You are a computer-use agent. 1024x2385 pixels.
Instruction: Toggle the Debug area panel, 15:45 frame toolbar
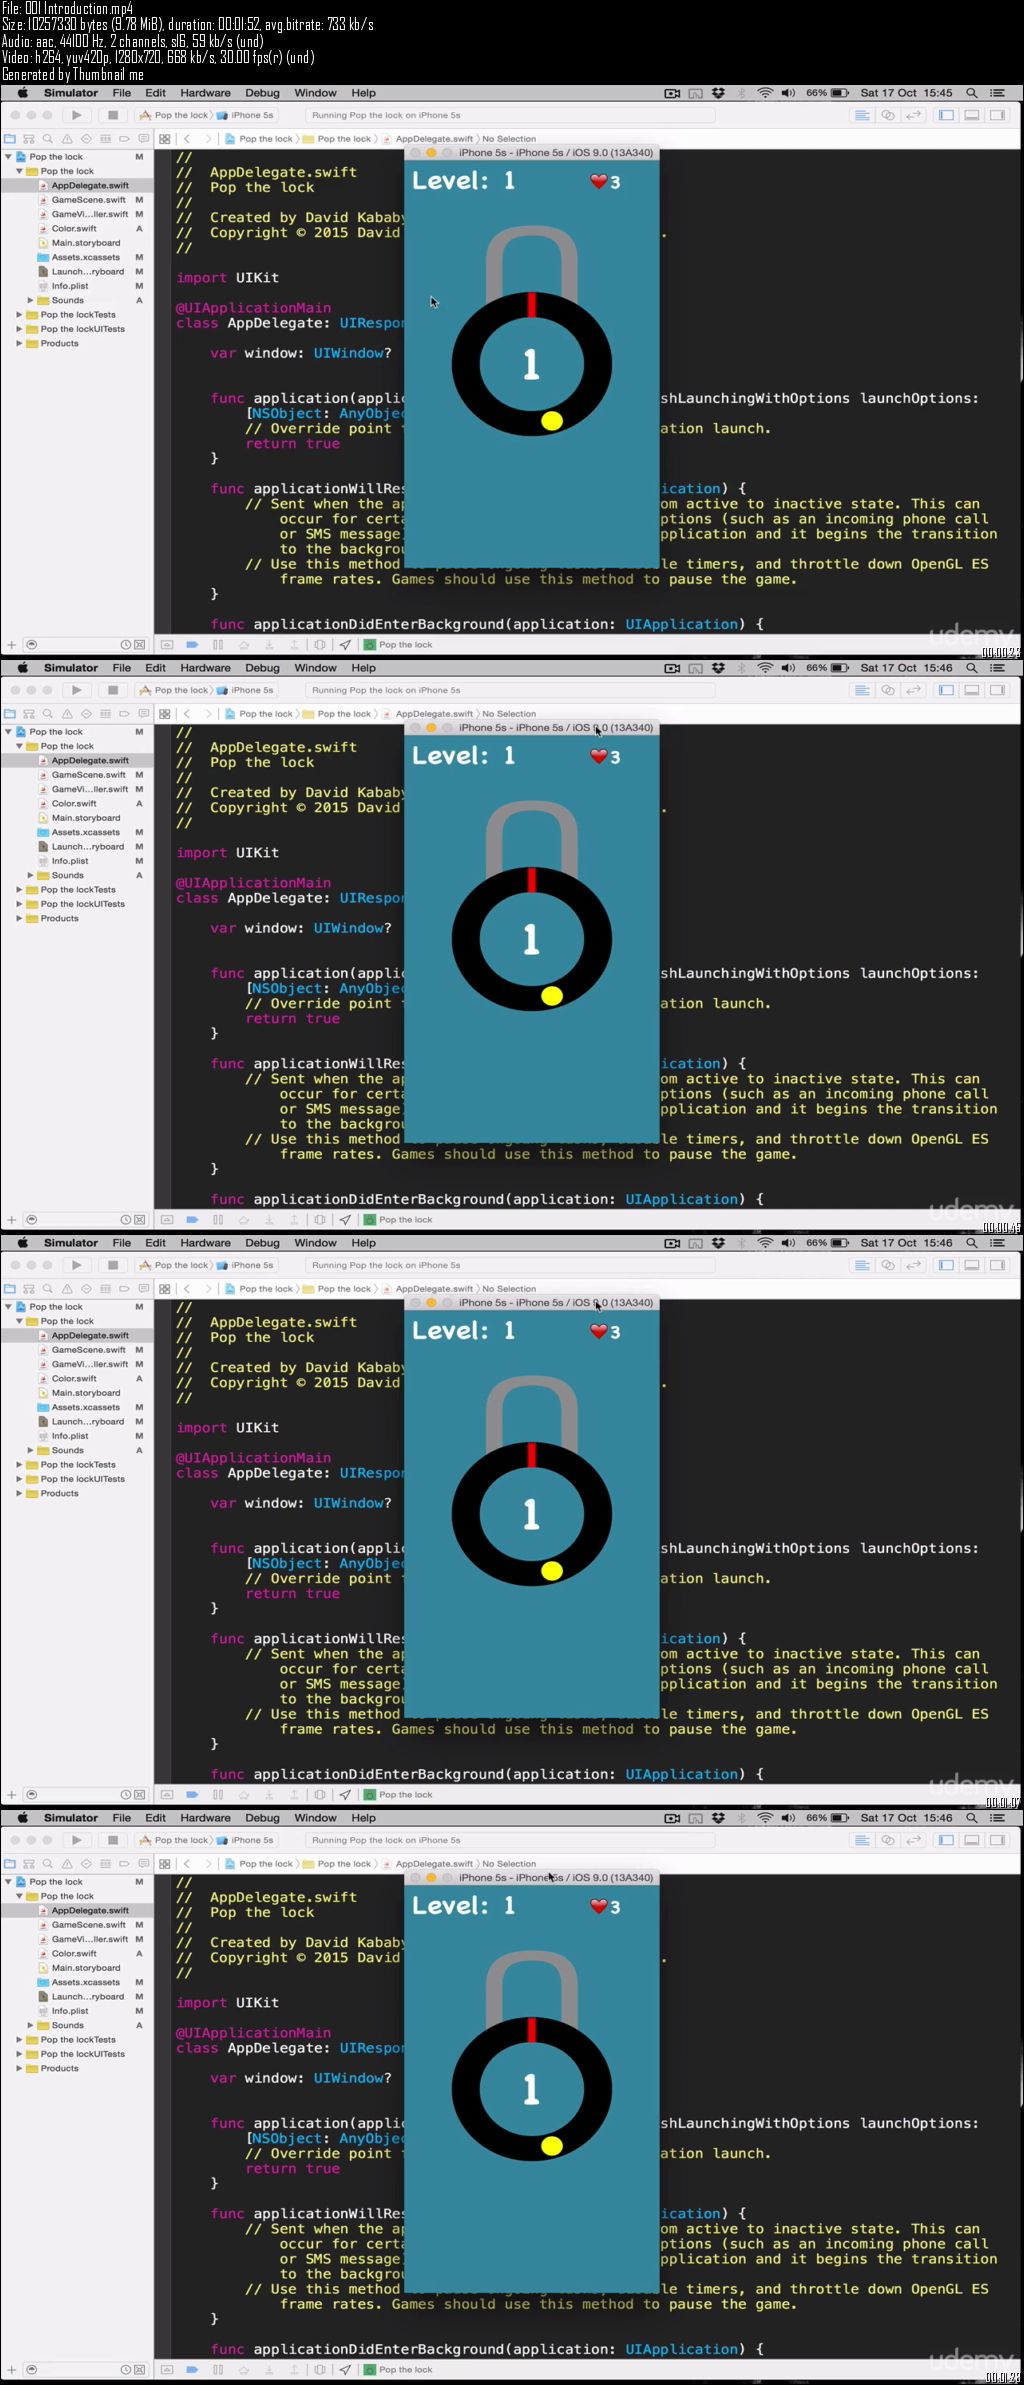point(971,115)
